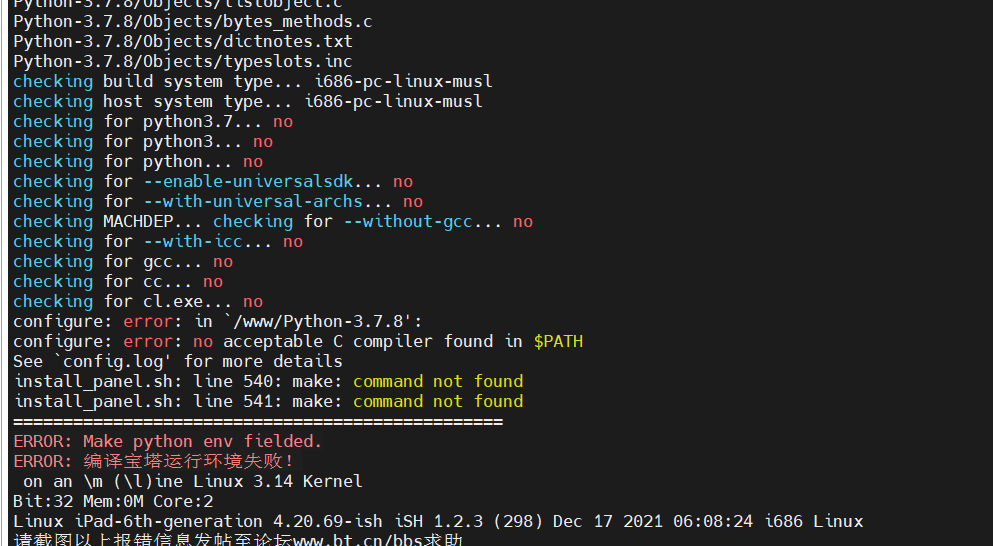Click the 'checking for cl.exe... no' line
The height and width of the screenshot is (546, 993).
(138, 302)
